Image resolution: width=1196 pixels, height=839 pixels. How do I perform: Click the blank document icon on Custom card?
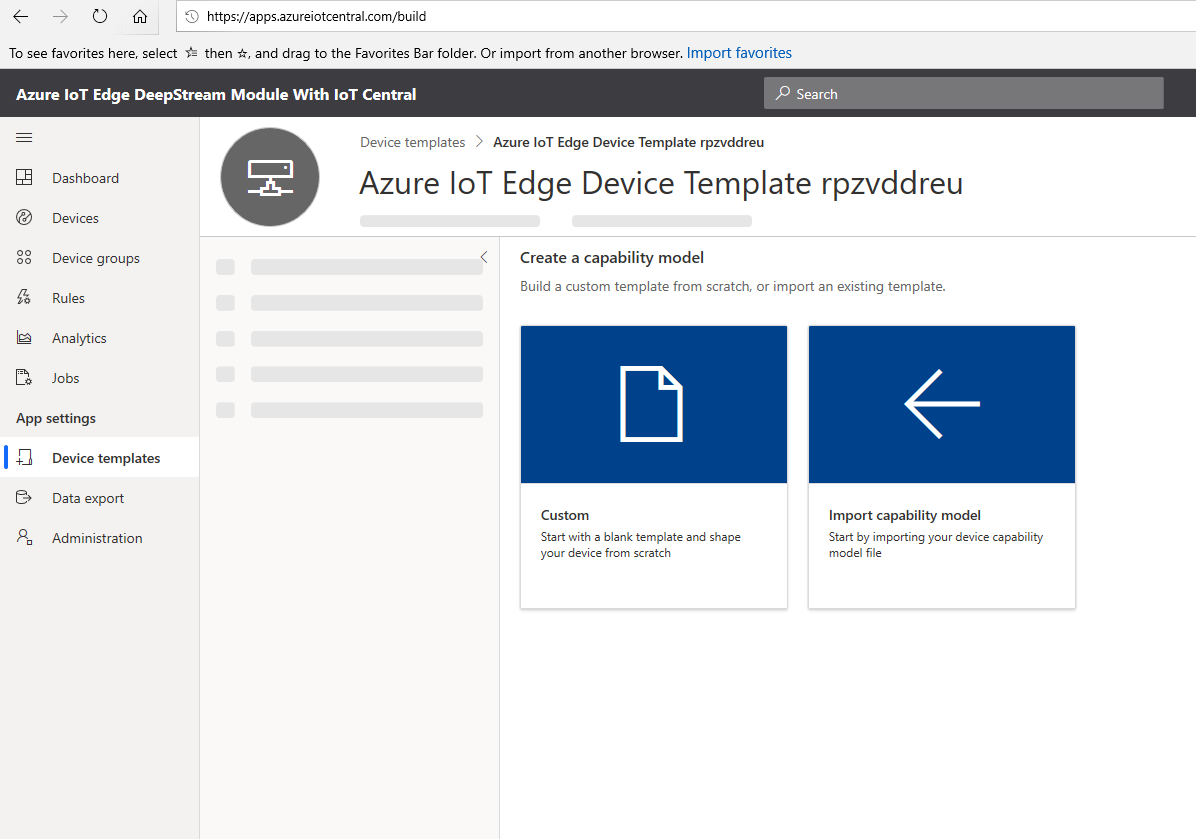[651, 404]
